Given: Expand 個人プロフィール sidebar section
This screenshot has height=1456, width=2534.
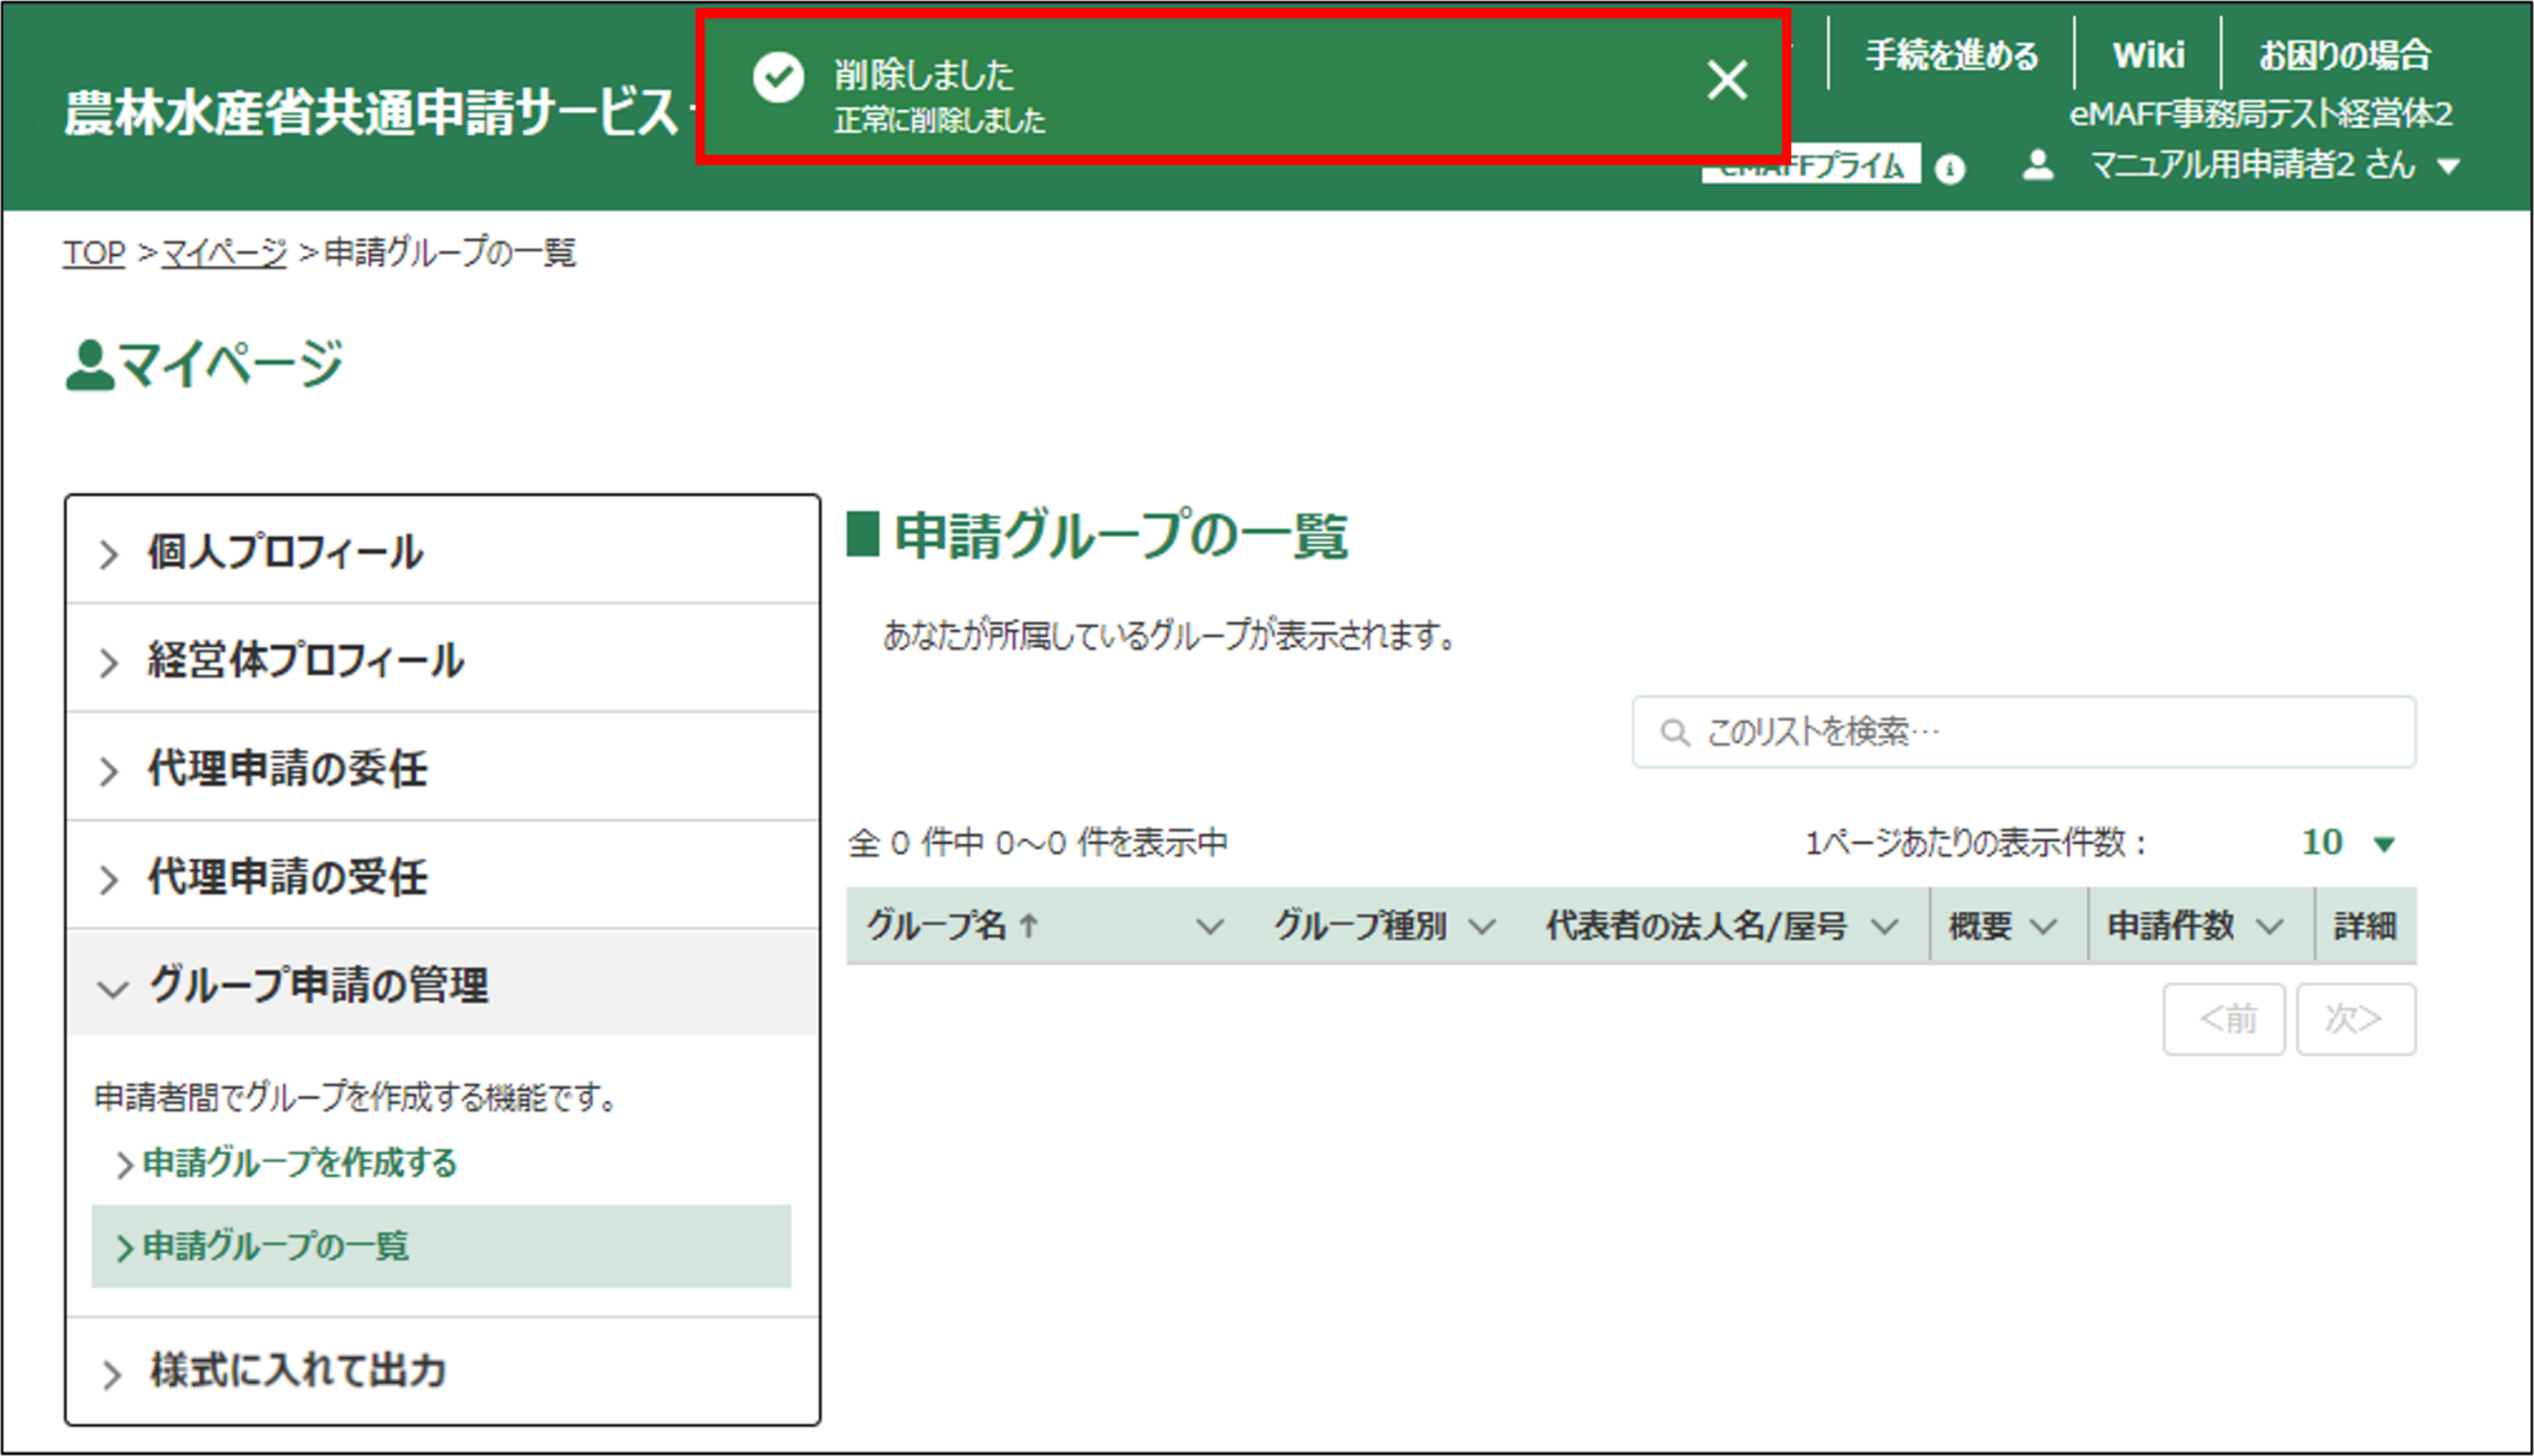Looking at the screenshot, I should (285, 553).
